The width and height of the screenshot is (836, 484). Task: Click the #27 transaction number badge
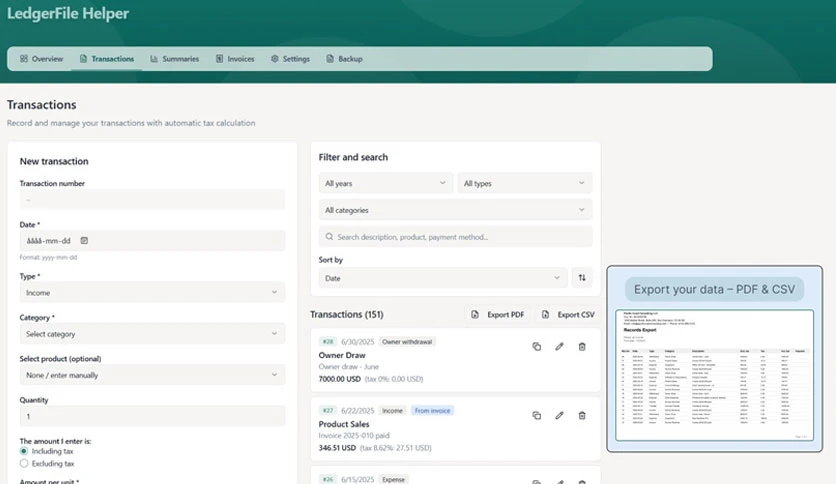point(328,410)
